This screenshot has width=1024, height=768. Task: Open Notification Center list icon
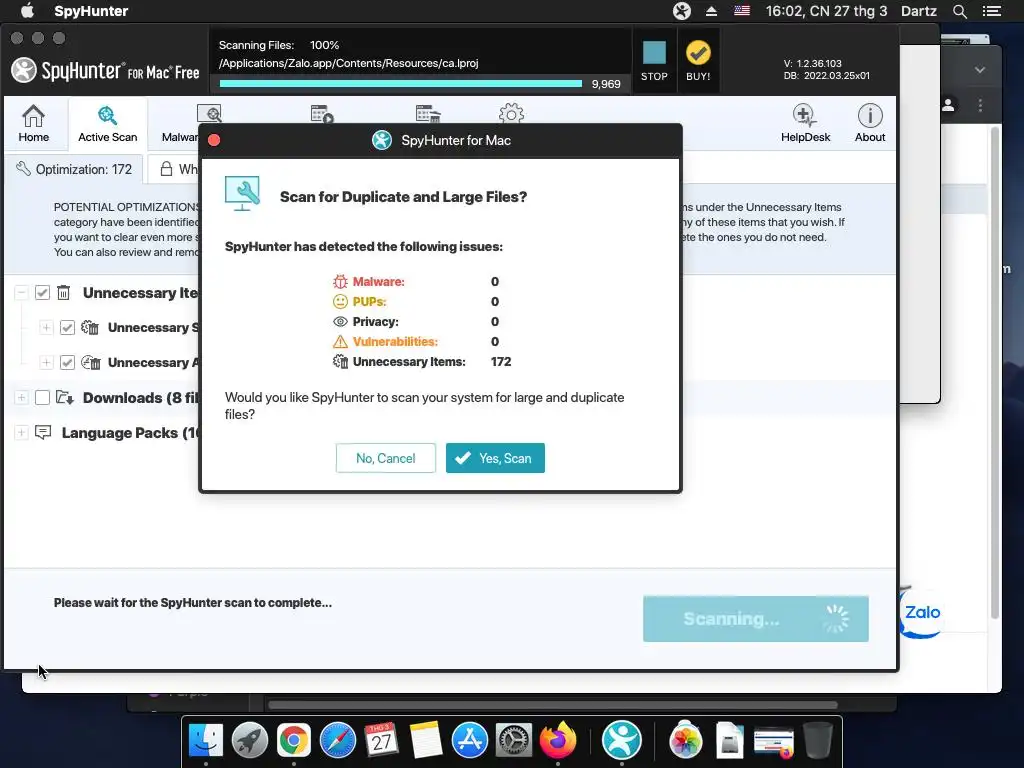992,11
